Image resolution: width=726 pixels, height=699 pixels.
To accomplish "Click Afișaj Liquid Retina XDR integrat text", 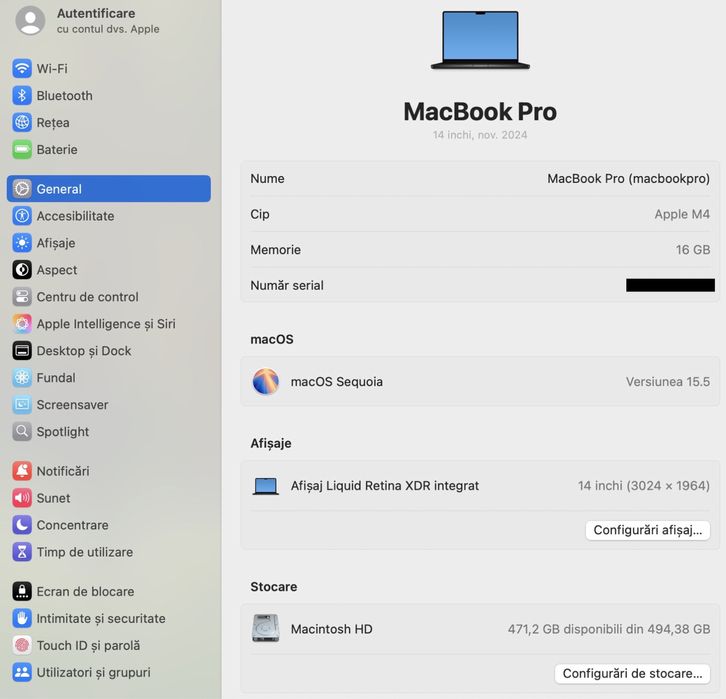I will coord(385,486).
